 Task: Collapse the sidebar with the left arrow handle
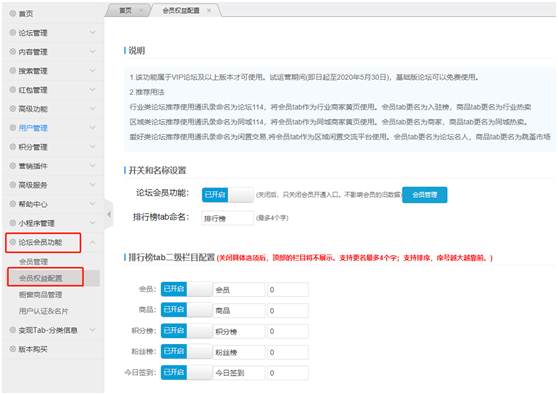click(x=109, y=214)
